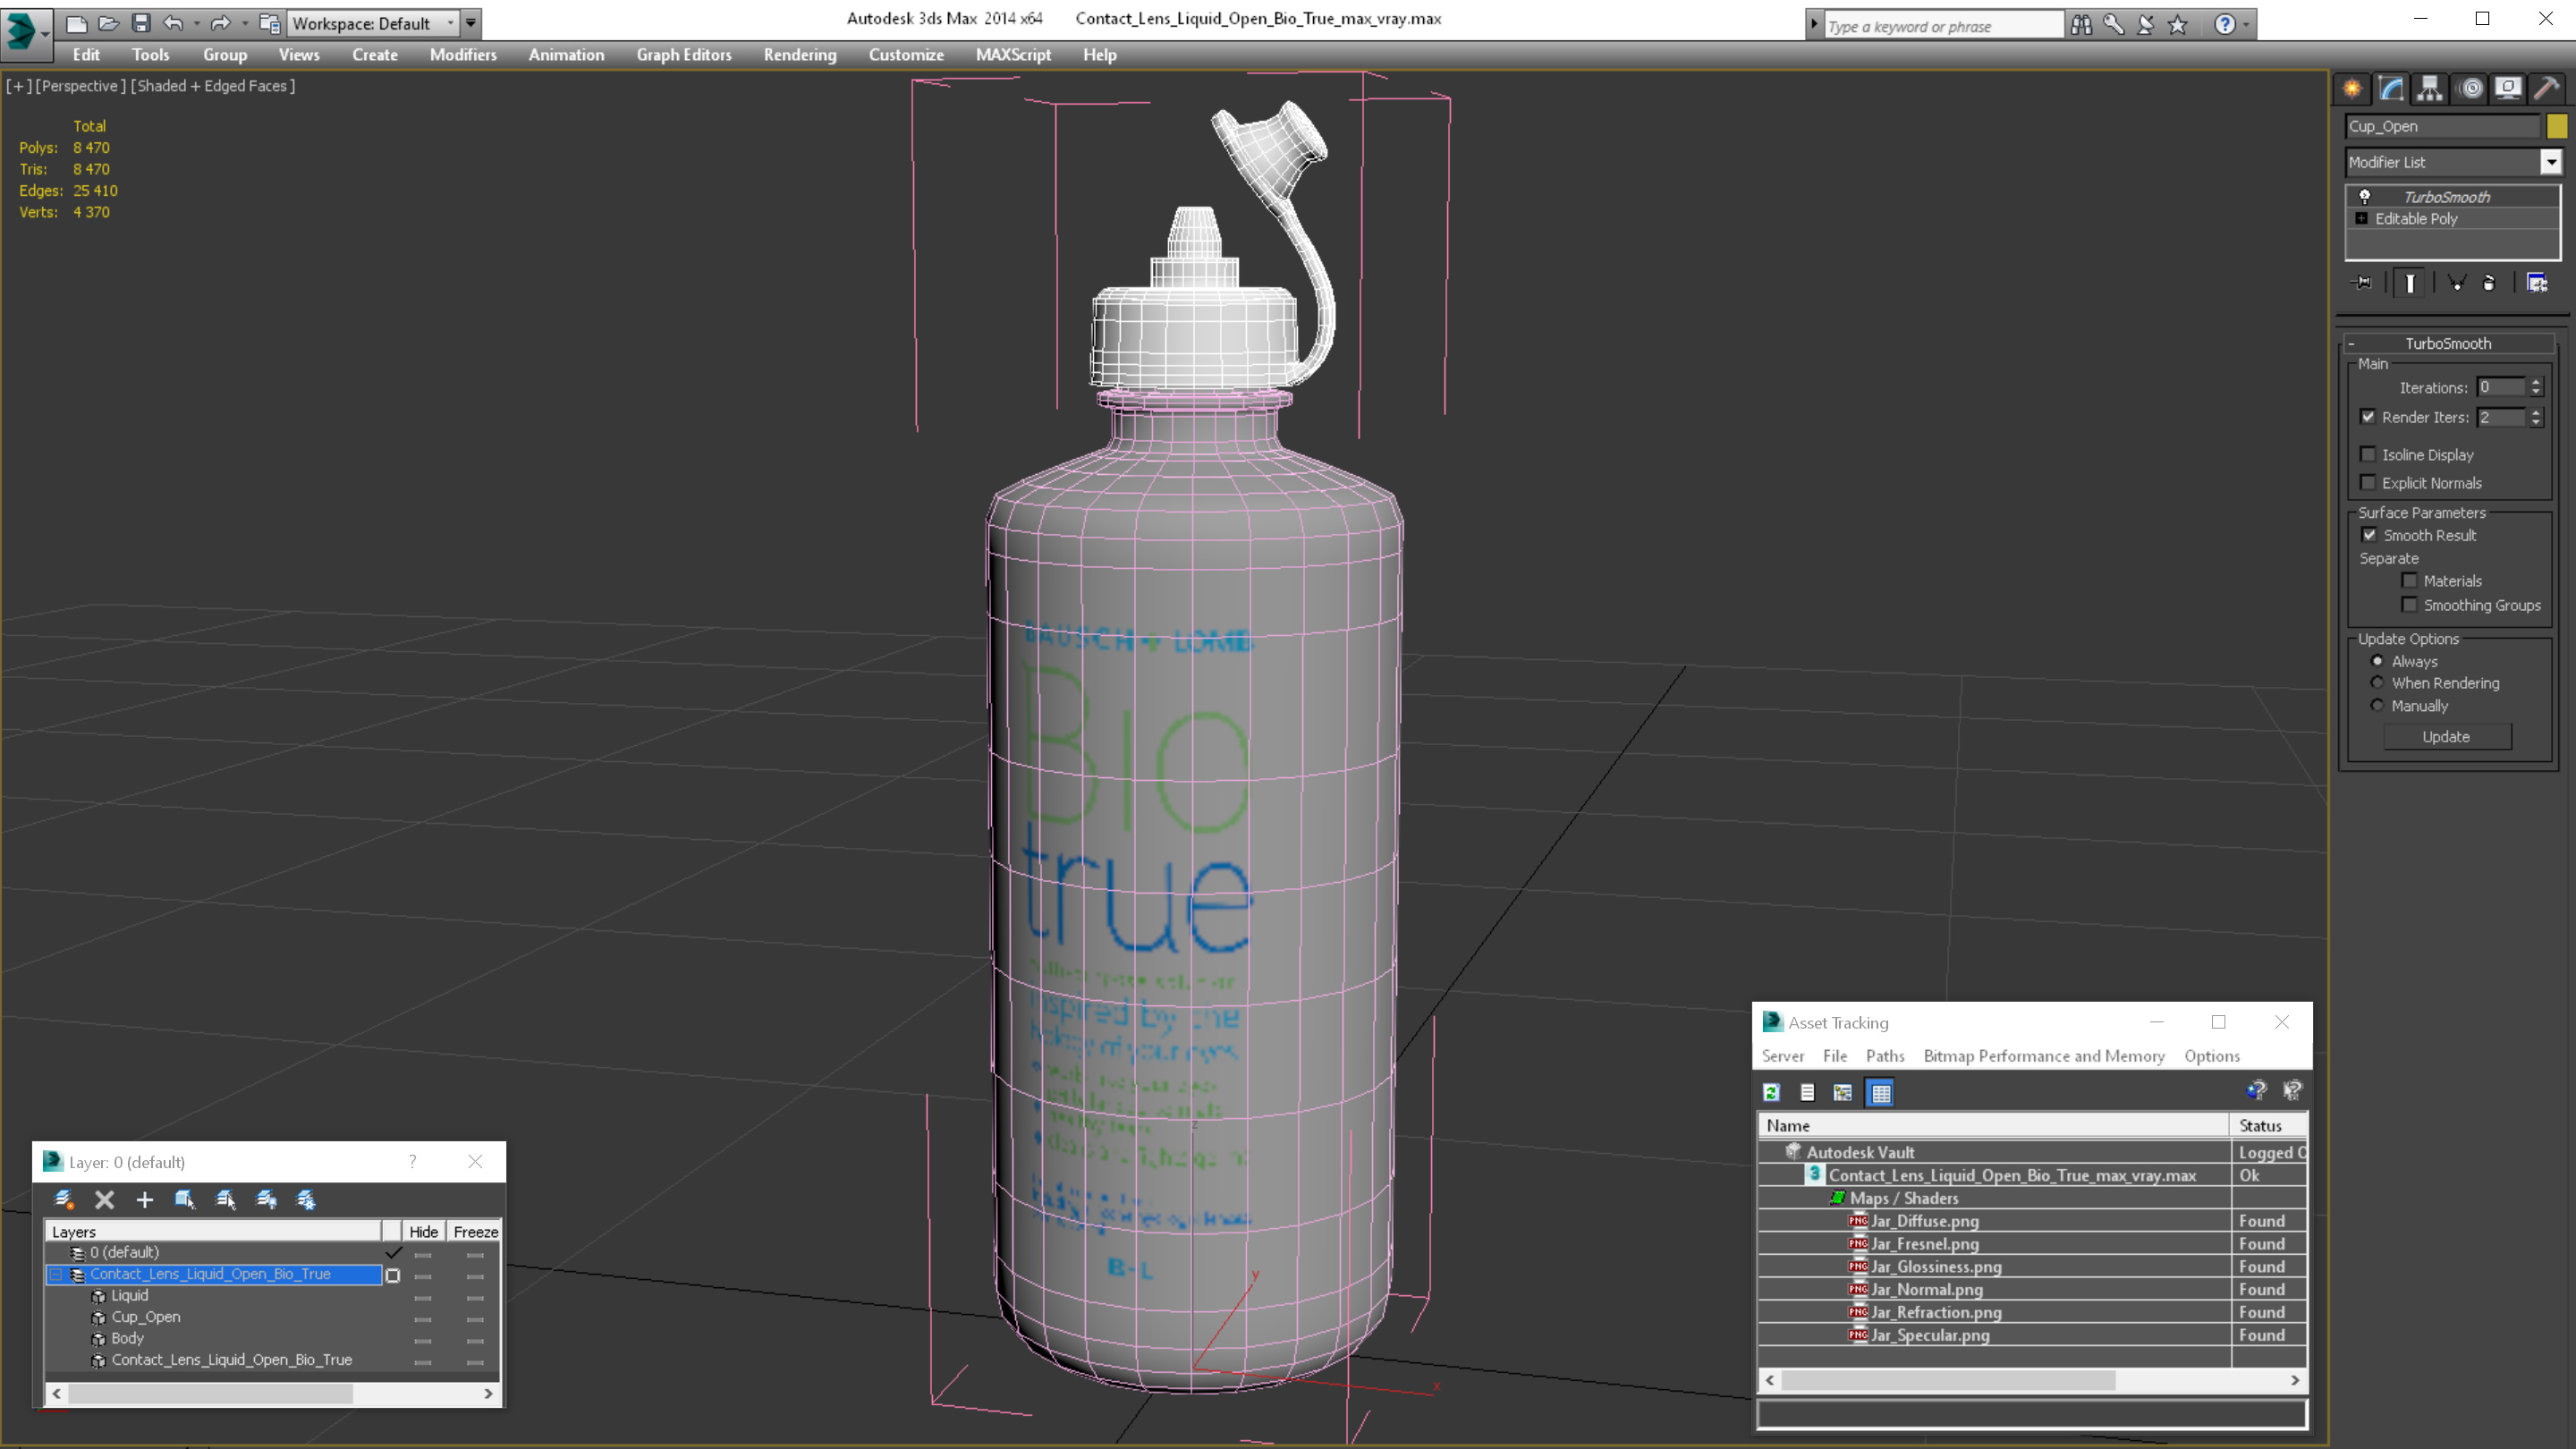2576x1449 pixels.
Task: Open Bitmap Performance and Memory menu
Action: click(2044, 1056)
